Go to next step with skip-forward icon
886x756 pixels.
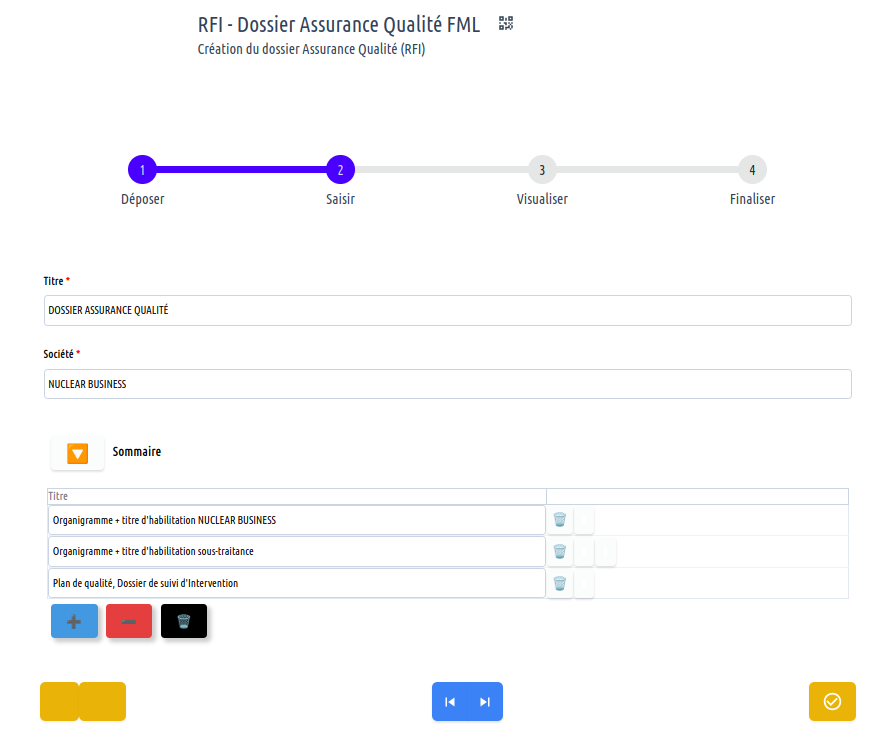[x=485, y=702]
